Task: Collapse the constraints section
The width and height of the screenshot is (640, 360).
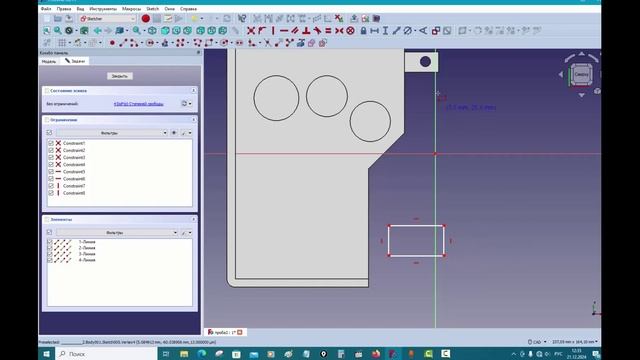Action: pyautogui.click(x=193, y=120)
